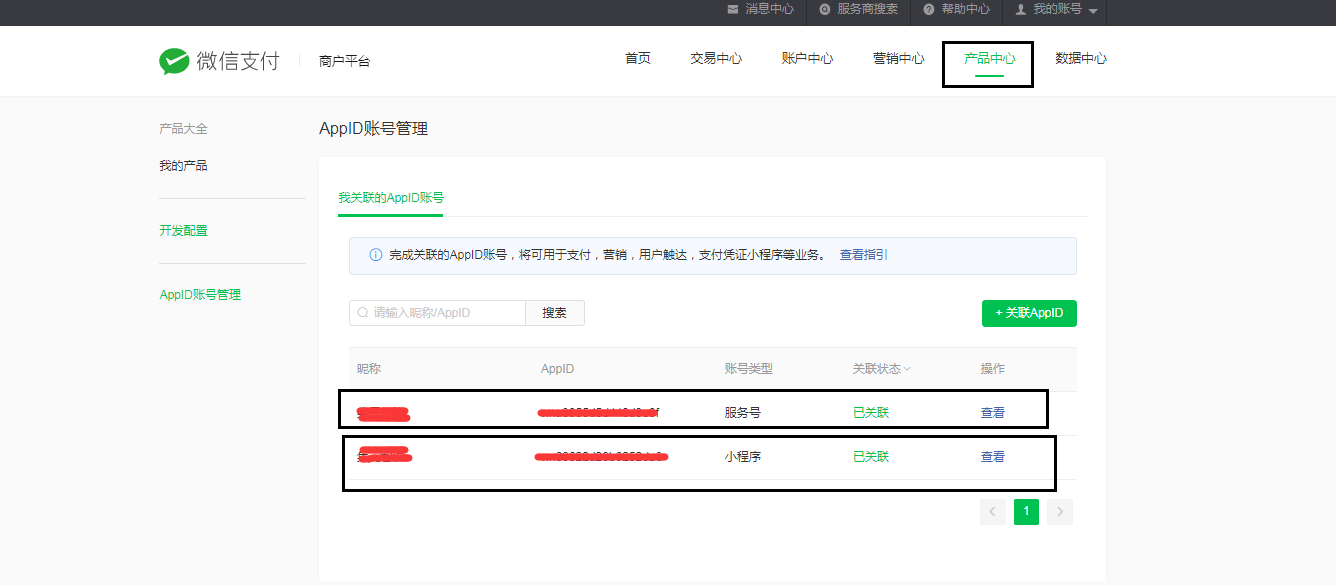Click 查看 on the 服务号 row
This screenshot has height=585, width=1336.
click(x=992, y=411)
